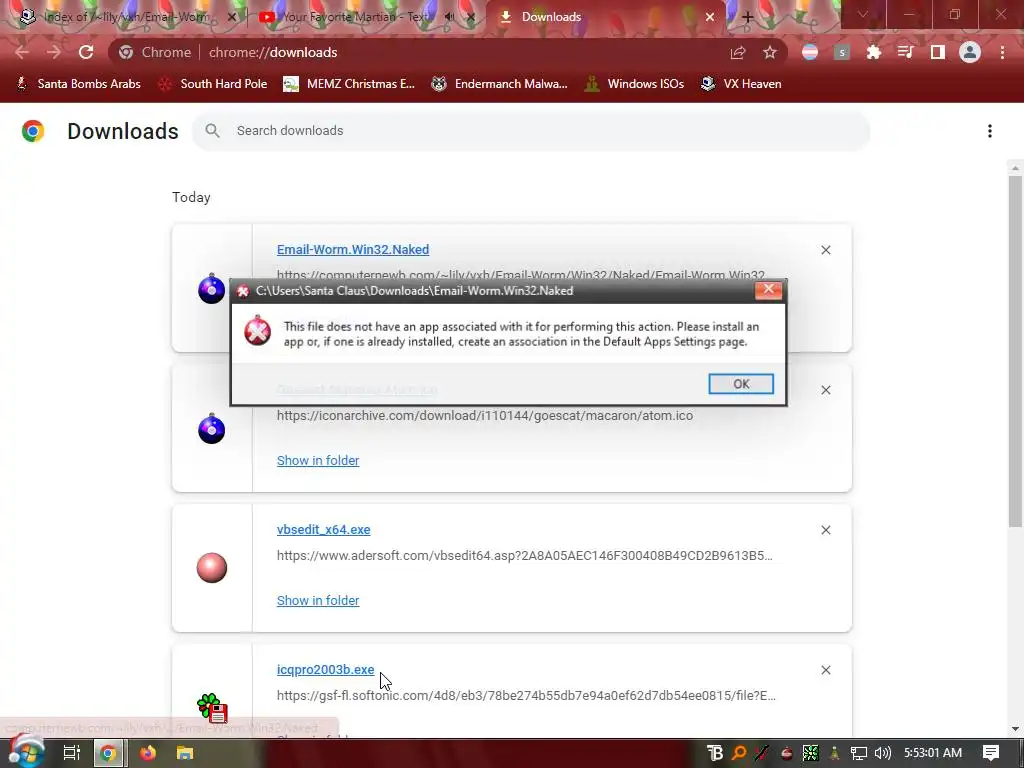This screenshot has width=1024, height=768.
Task: Open the Email-Worm.Win32.Naked download link
Action: (353, 249)
